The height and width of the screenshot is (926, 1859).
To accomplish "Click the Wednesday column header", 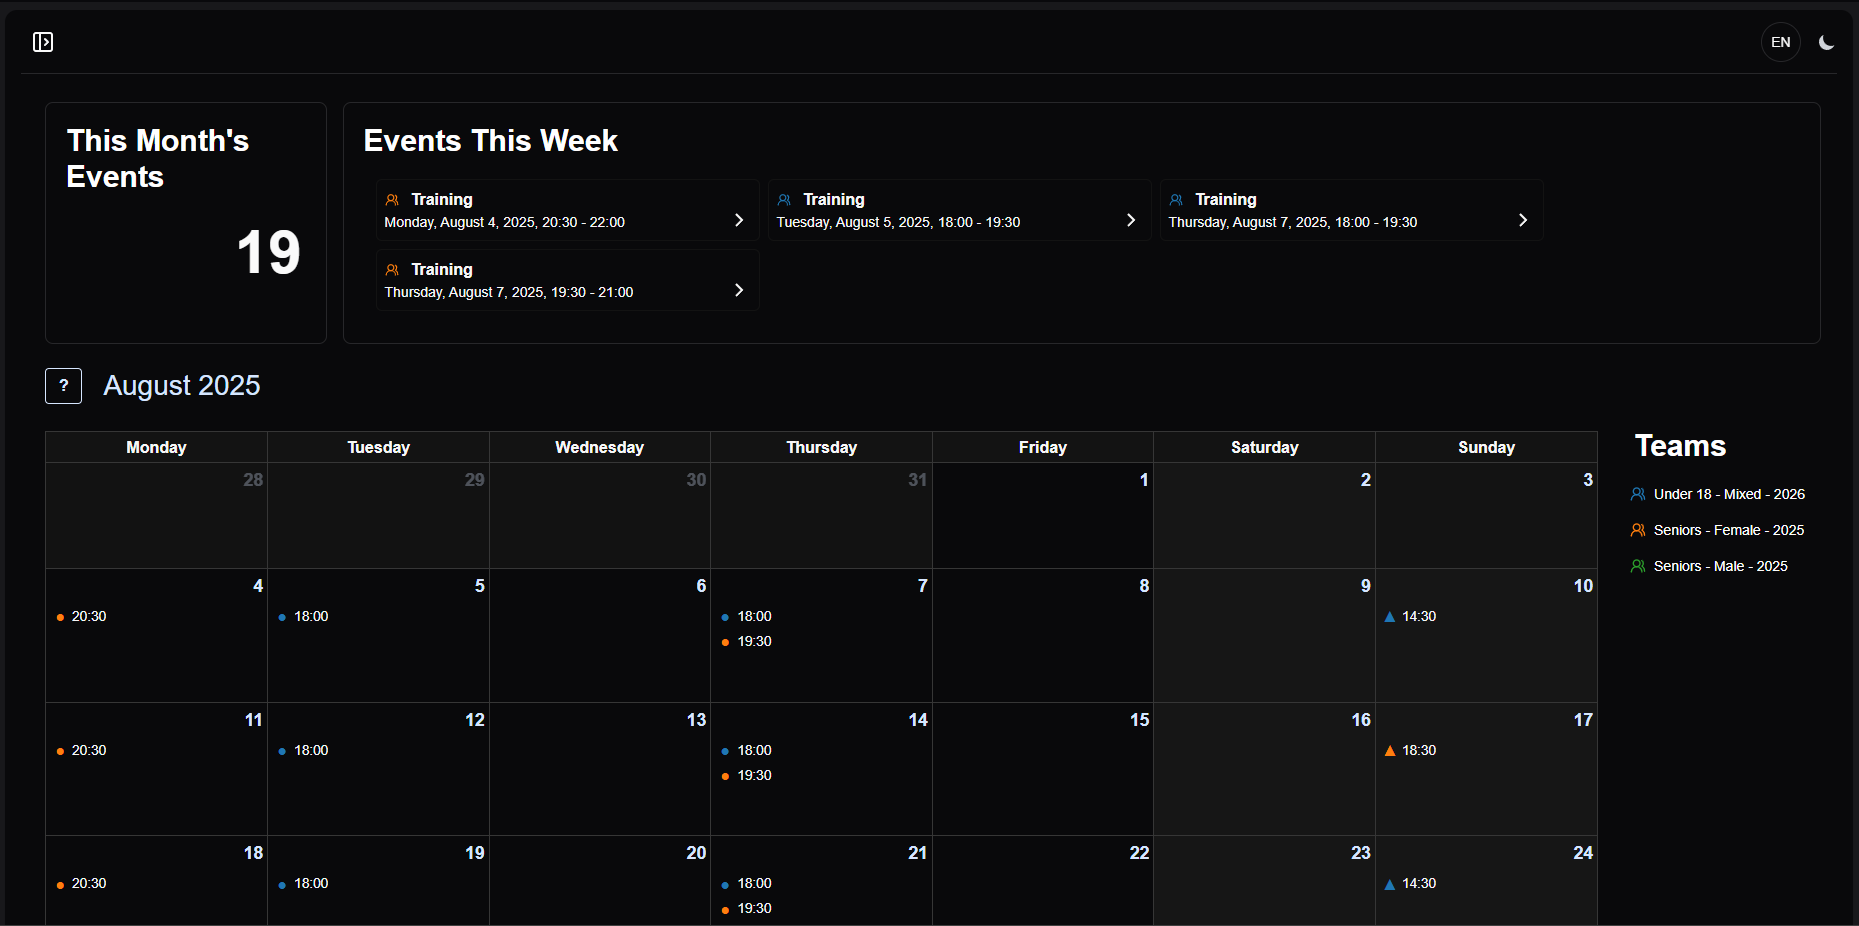I will [x=599, y=448].
